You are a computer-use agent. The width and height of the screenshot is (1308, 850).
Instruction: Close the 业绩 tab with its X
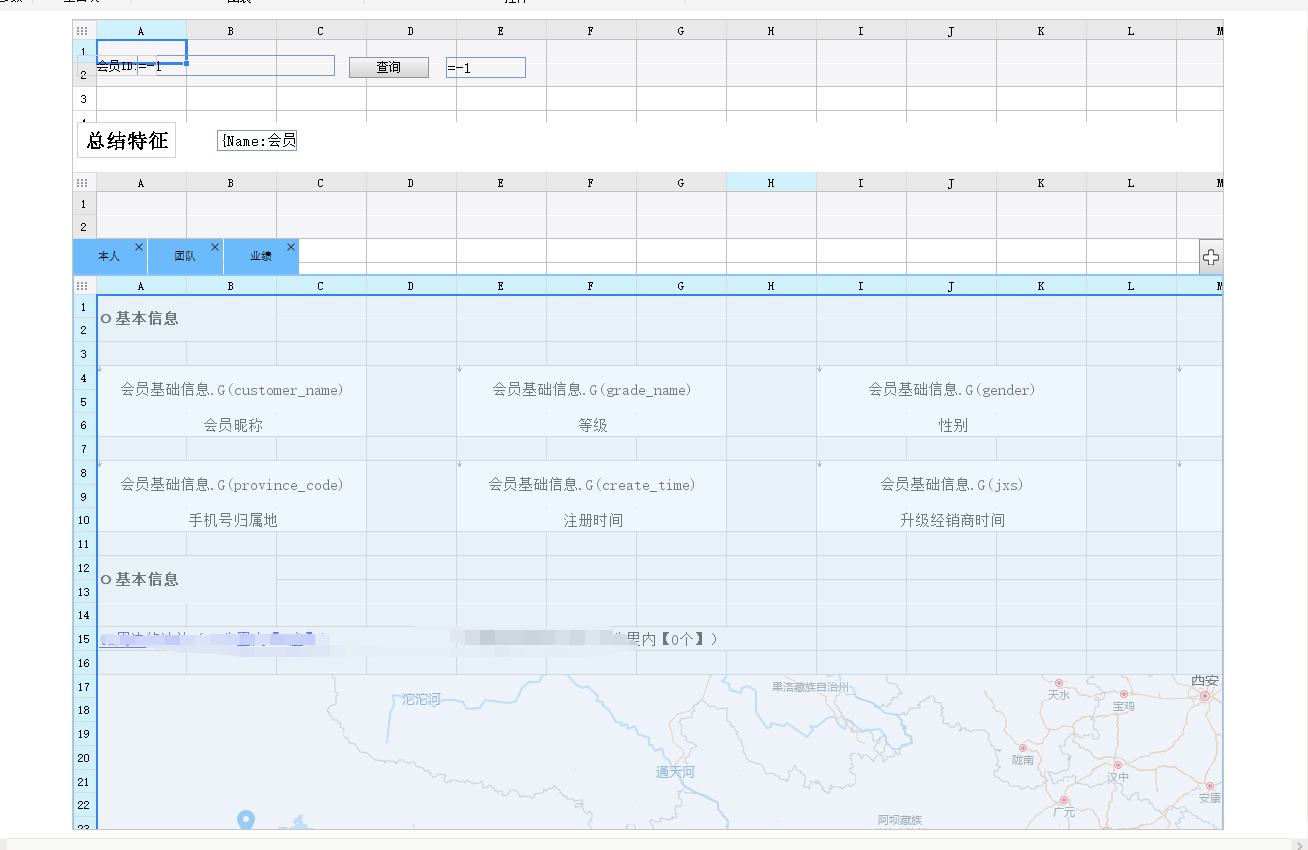[x=291, y=247]
